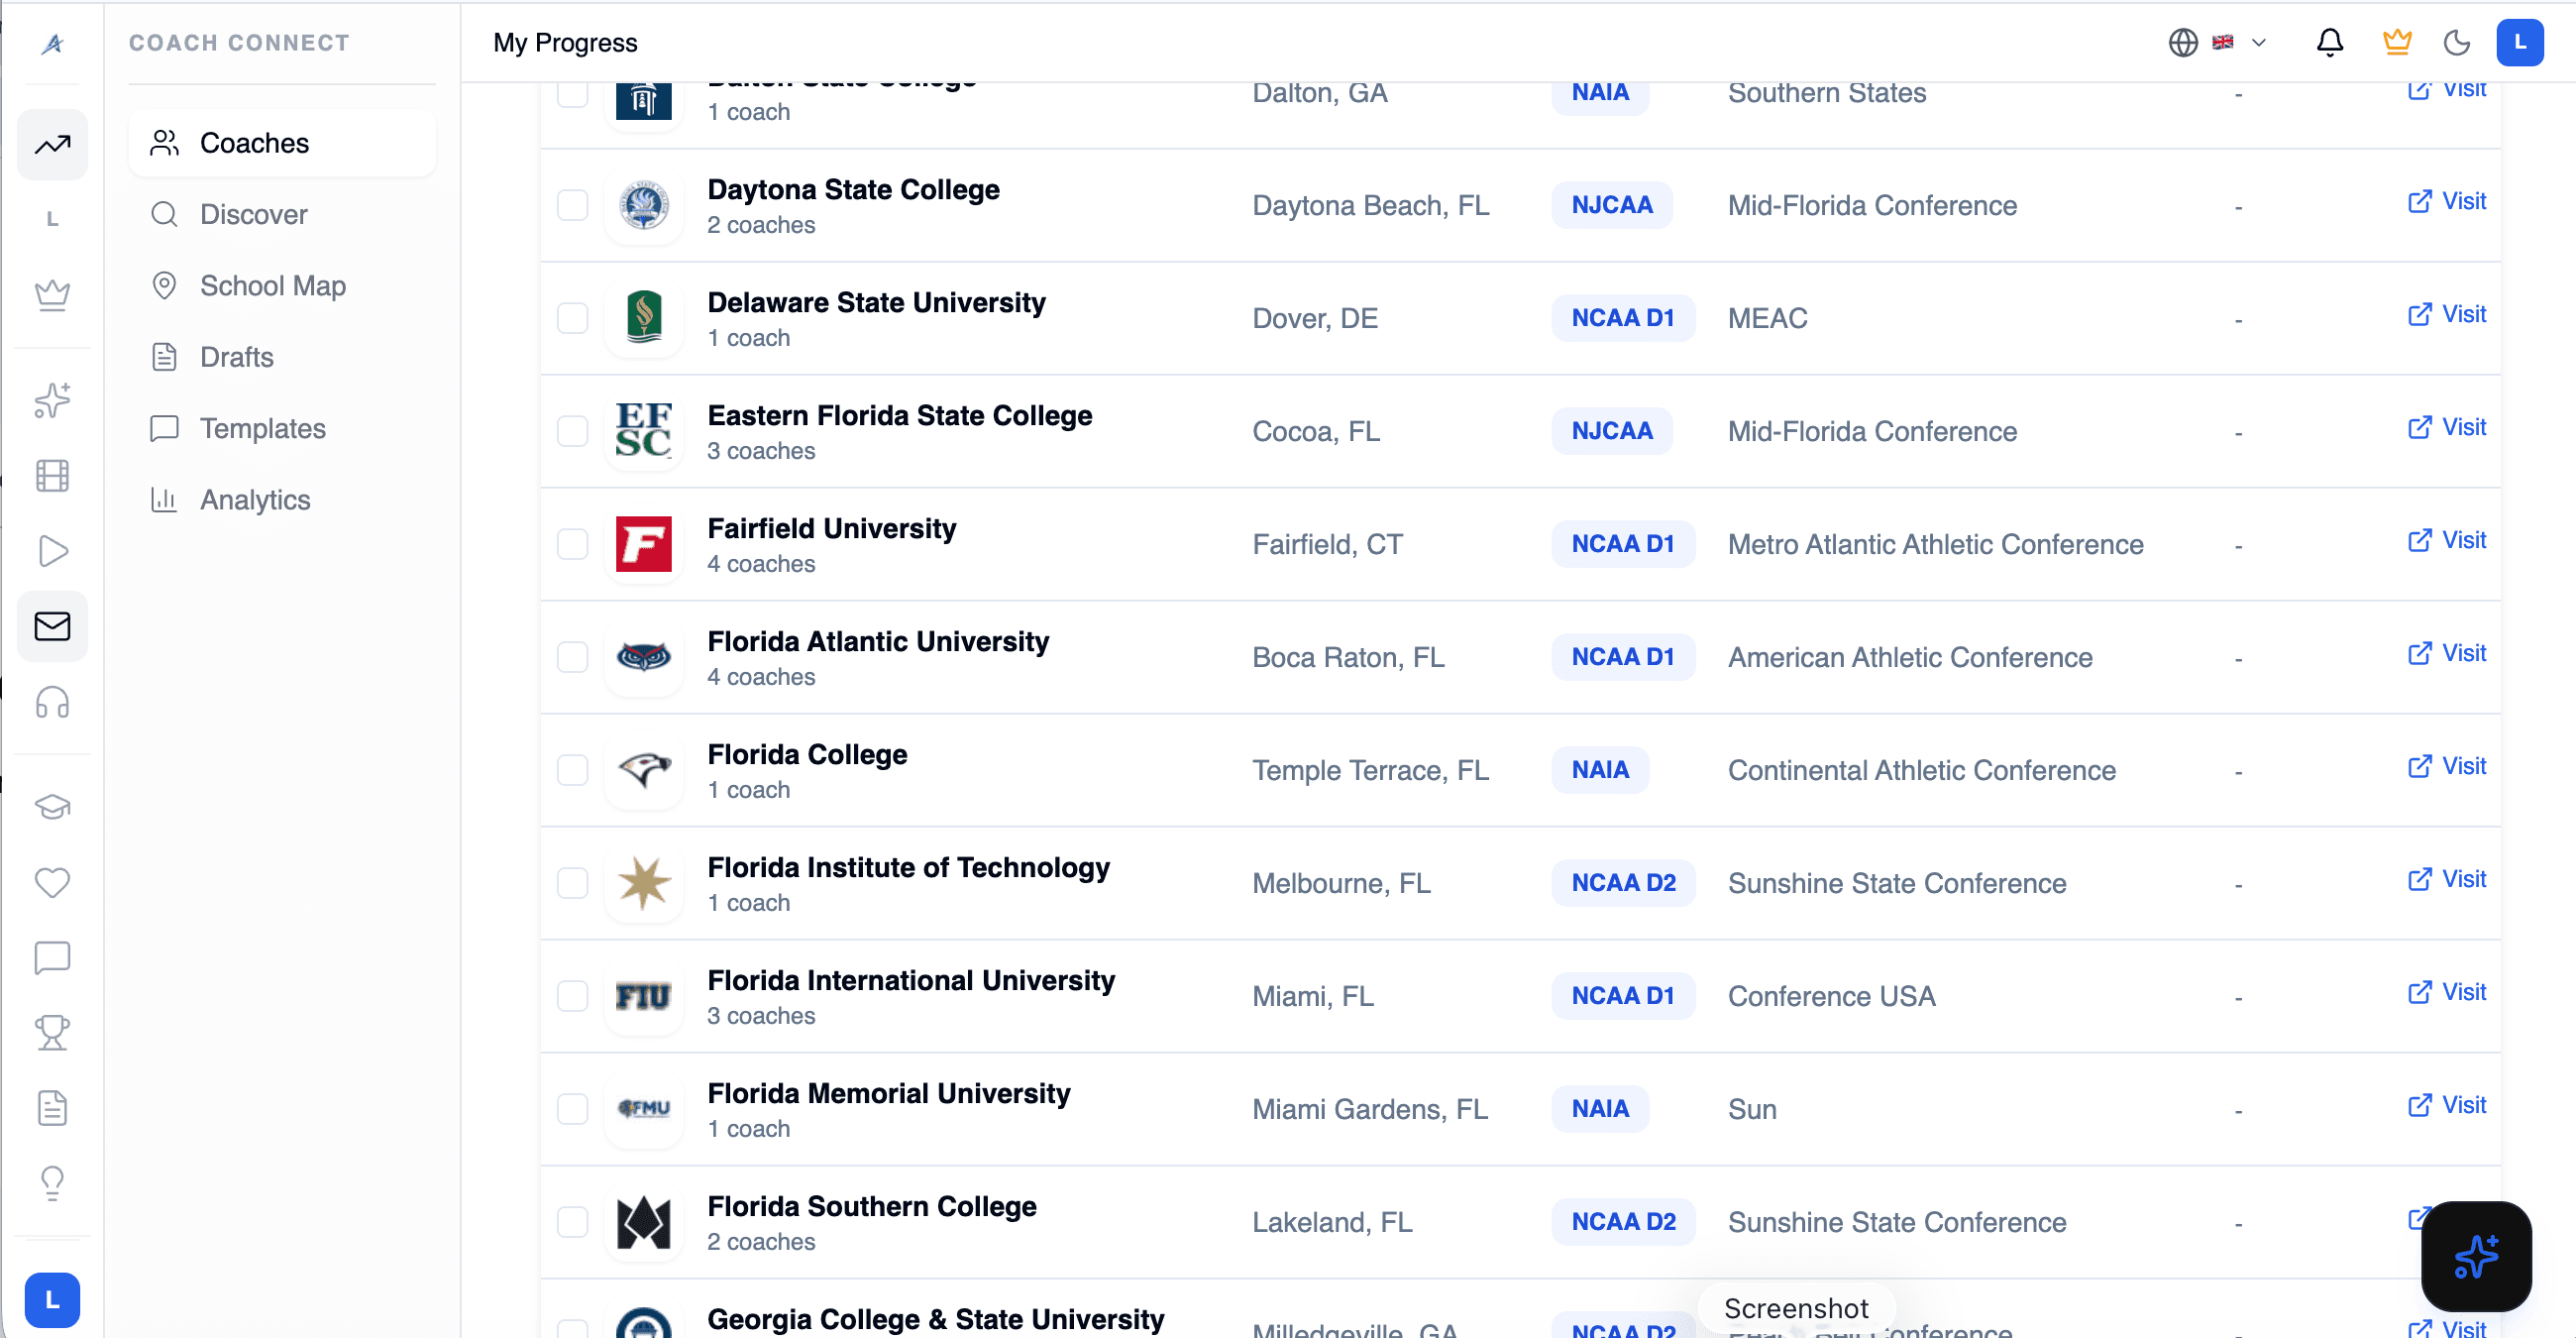Click the orange crown premium icon
This screenshot has width=2576, height=1338.
pos(2396,42)
